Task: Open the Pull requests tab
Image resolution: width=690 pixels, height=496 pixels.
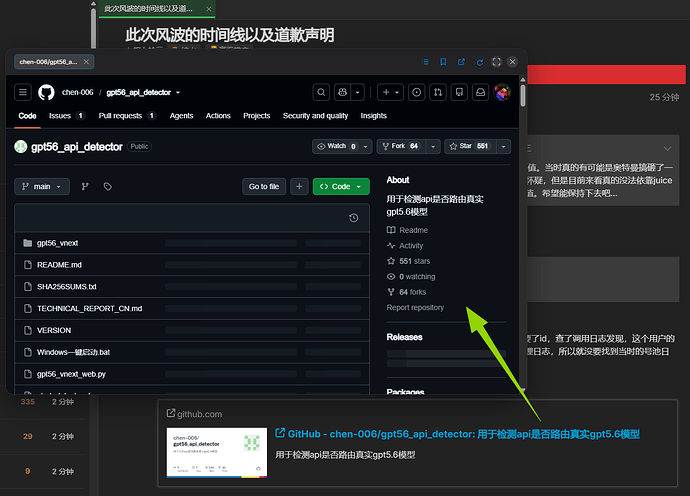Action: click(x=127, y=116)
